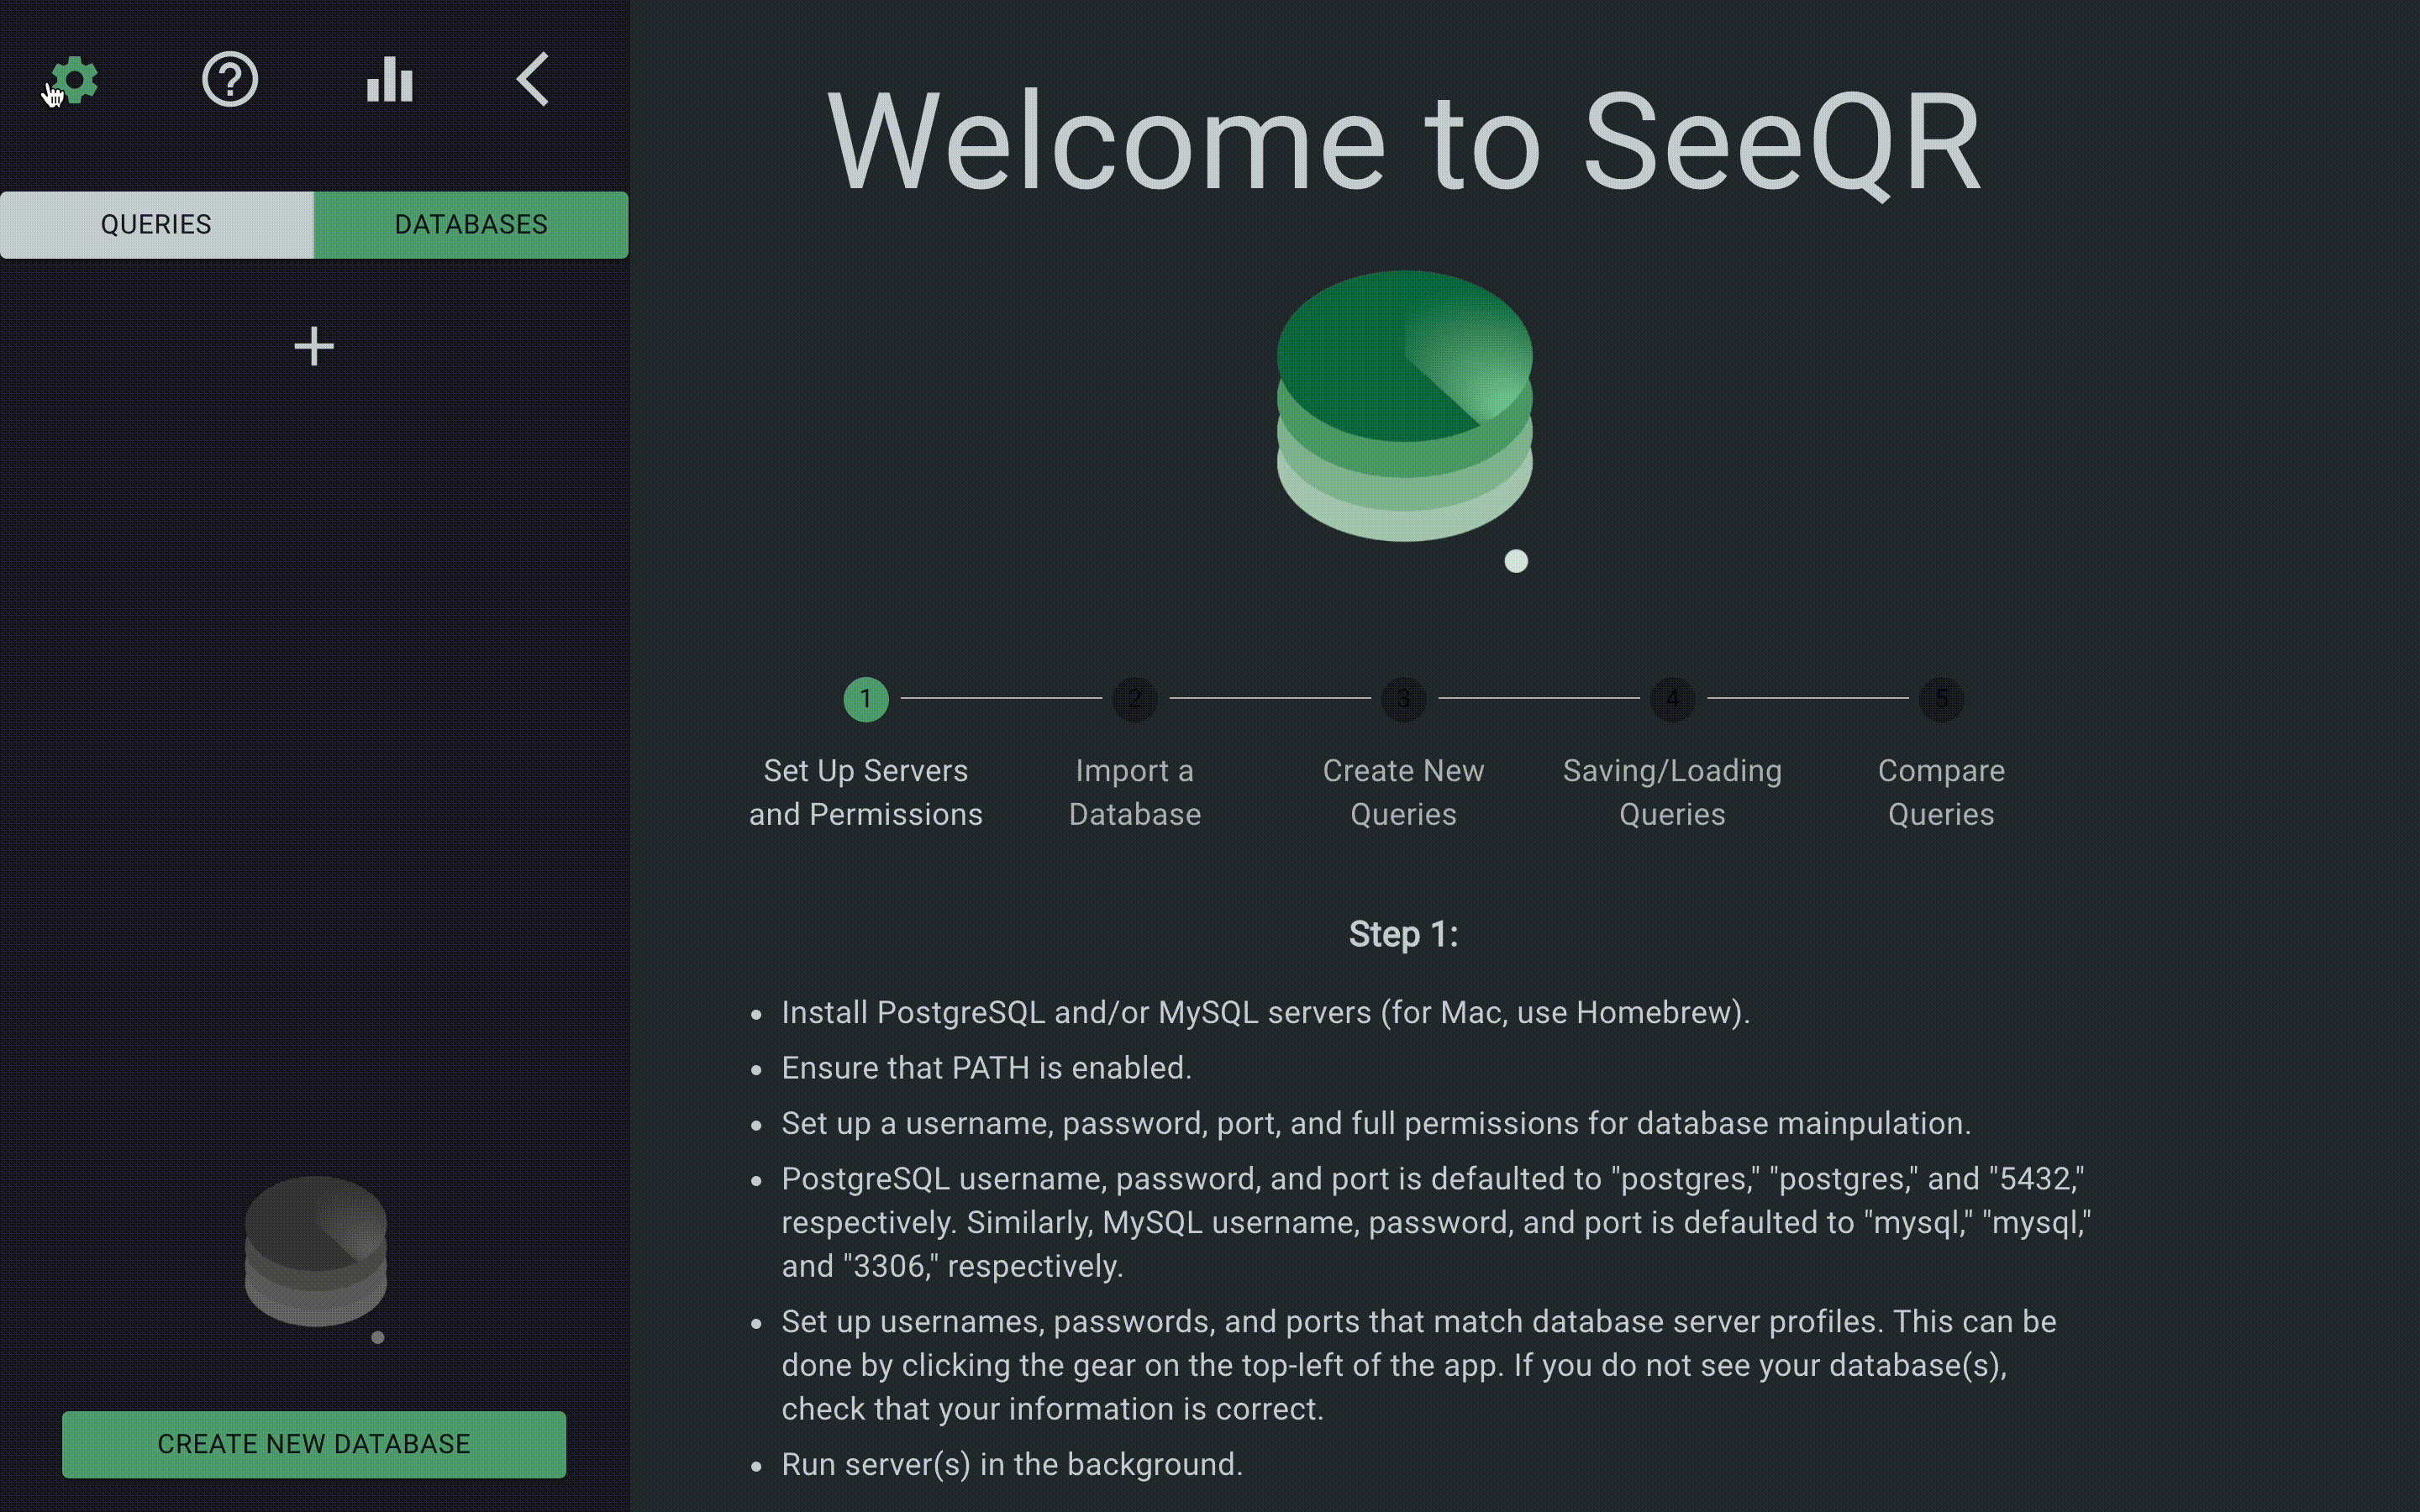
Task: Jump to step 3 circle
Action: [1404, 699]
